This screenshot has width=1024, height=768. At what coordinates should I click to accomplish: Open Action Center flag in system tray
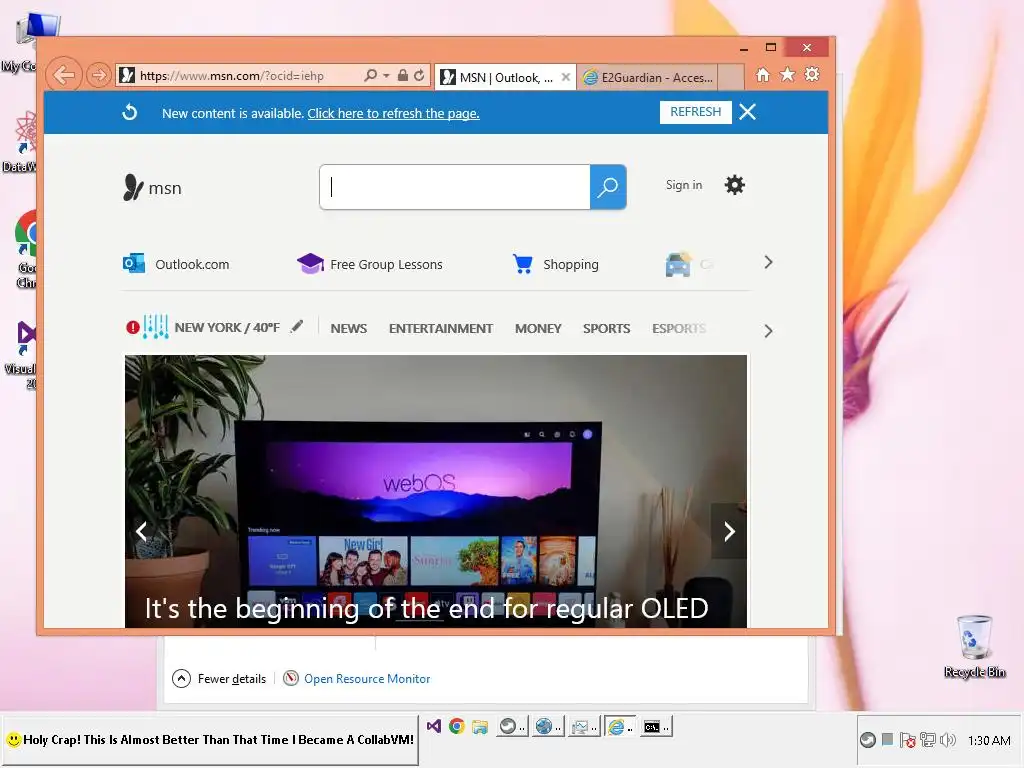point(907,740)
